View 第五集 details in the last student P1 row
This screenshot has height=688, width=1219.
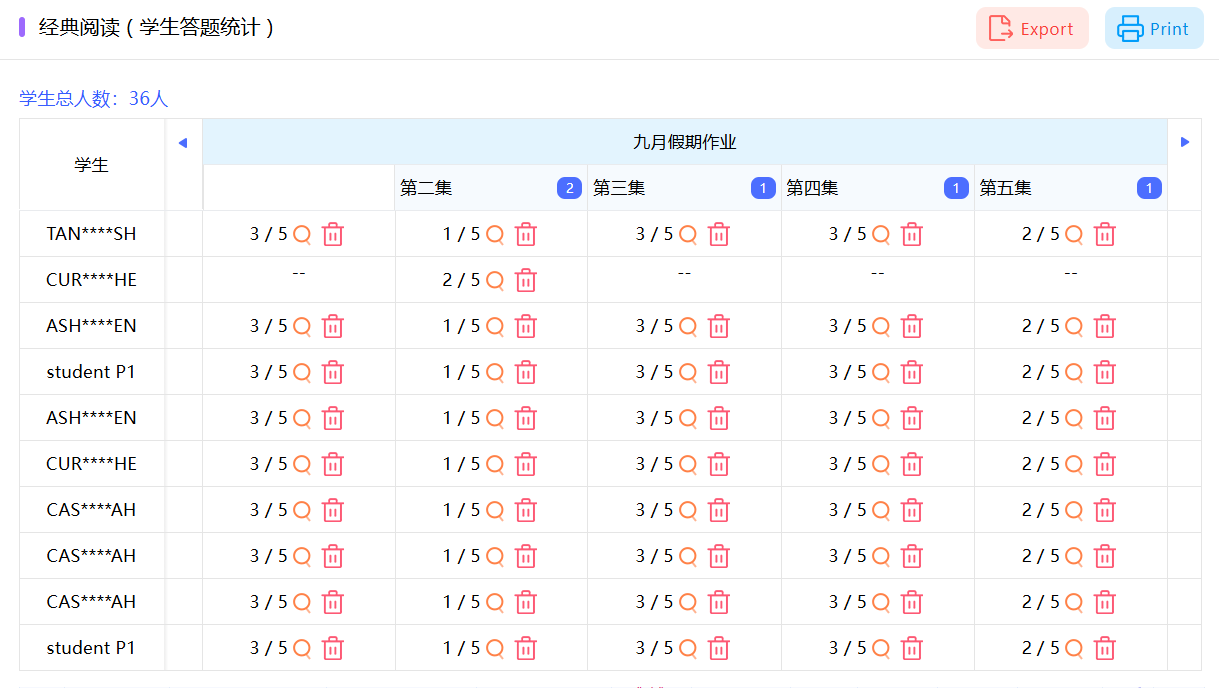pyautogui.click(x=1074, y=649)
